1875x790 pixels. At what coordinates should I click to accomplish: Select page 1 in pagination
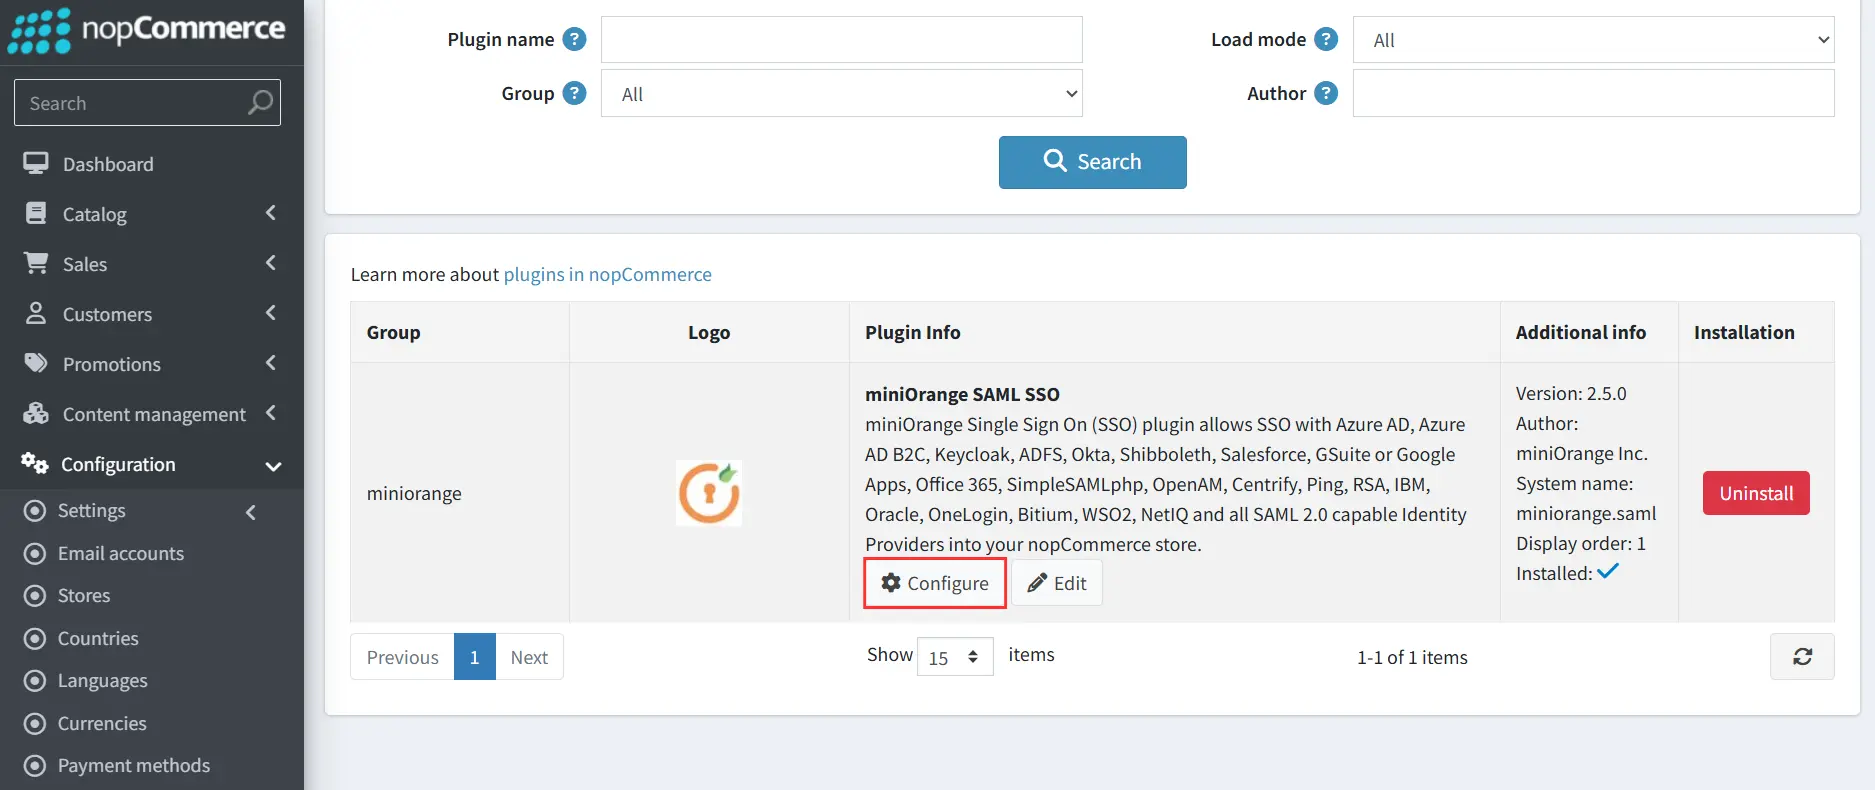click(x=475, y=657)
